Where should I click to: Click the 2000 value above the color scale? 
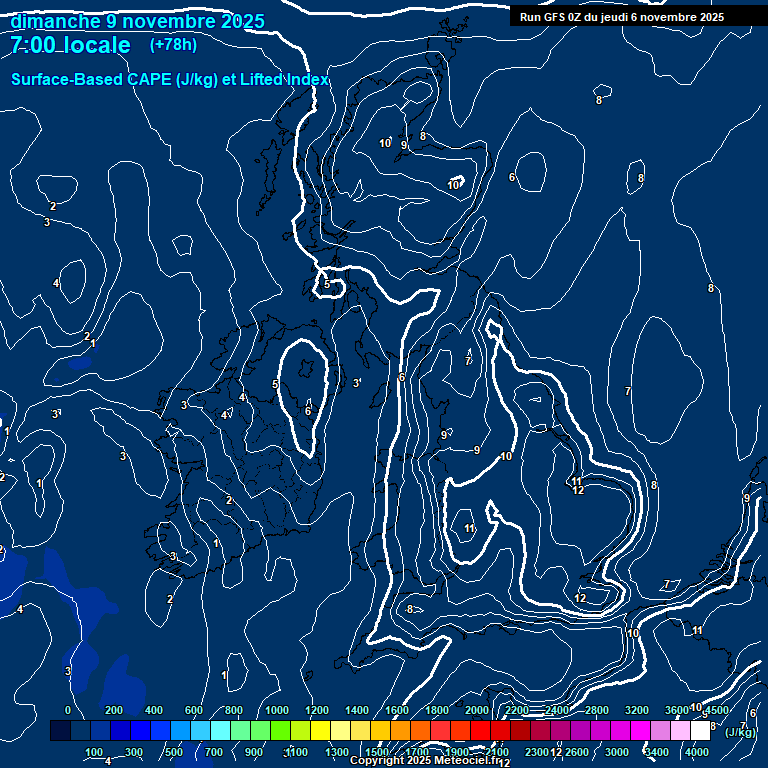pyautogui.click(x=477, y=710)
